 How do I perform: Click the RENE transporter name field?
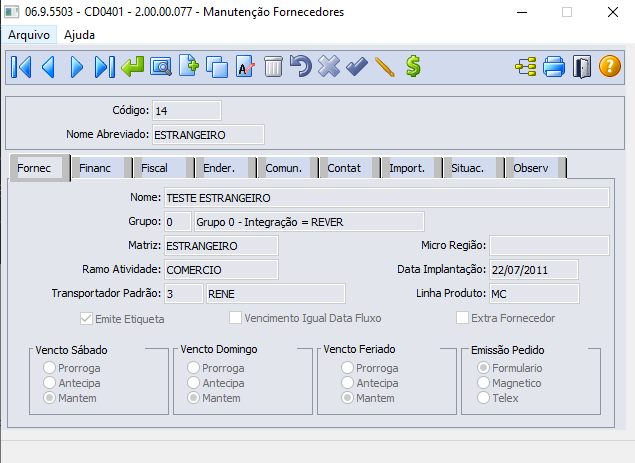click(276, 293)
